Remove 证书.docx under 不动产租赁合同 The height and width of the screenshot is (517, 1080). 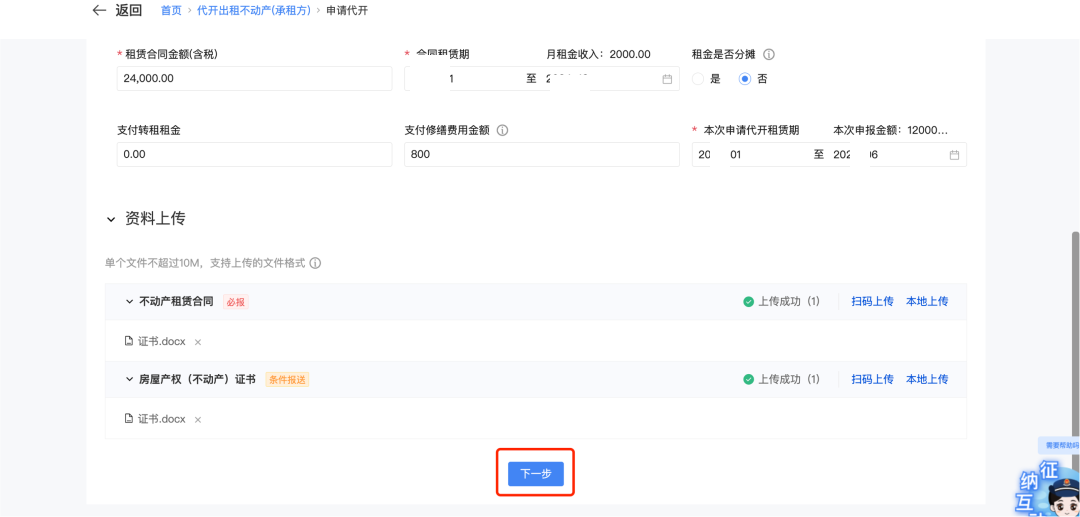[x=198, y=341]
